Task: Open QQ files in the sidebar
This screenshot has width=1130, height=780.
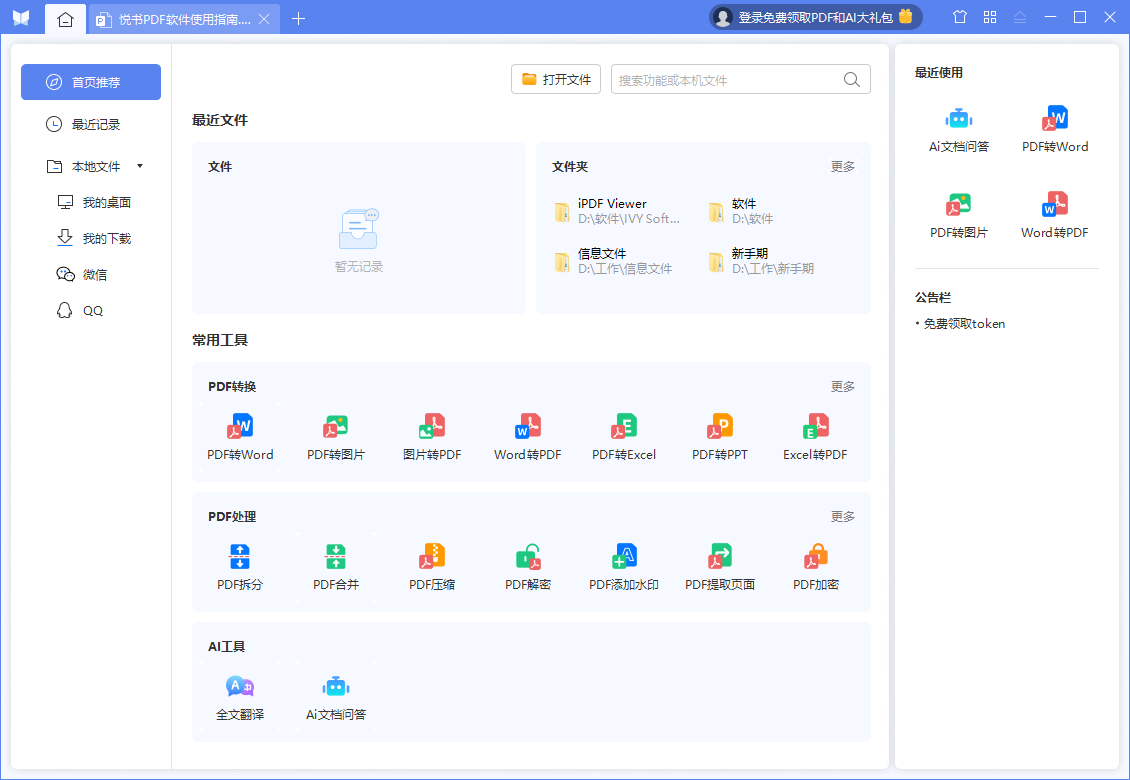Action: 80,311
